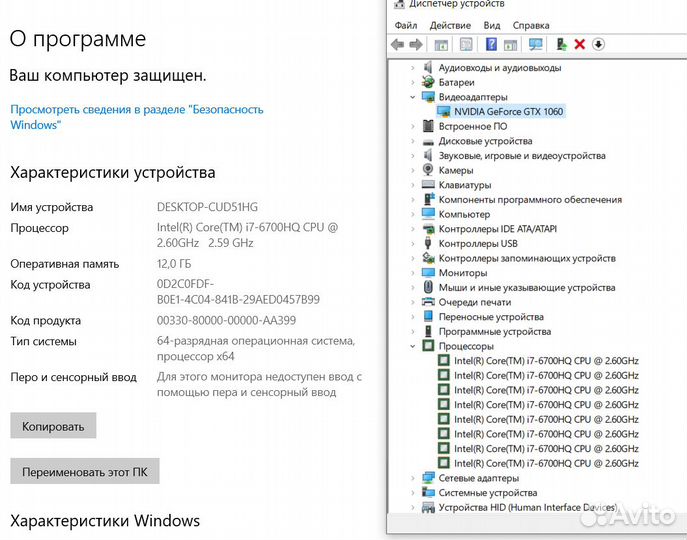Screen dimensions: 687x540
Task: Expand the Системные устройства node
Action: click(x=412, y=493)
